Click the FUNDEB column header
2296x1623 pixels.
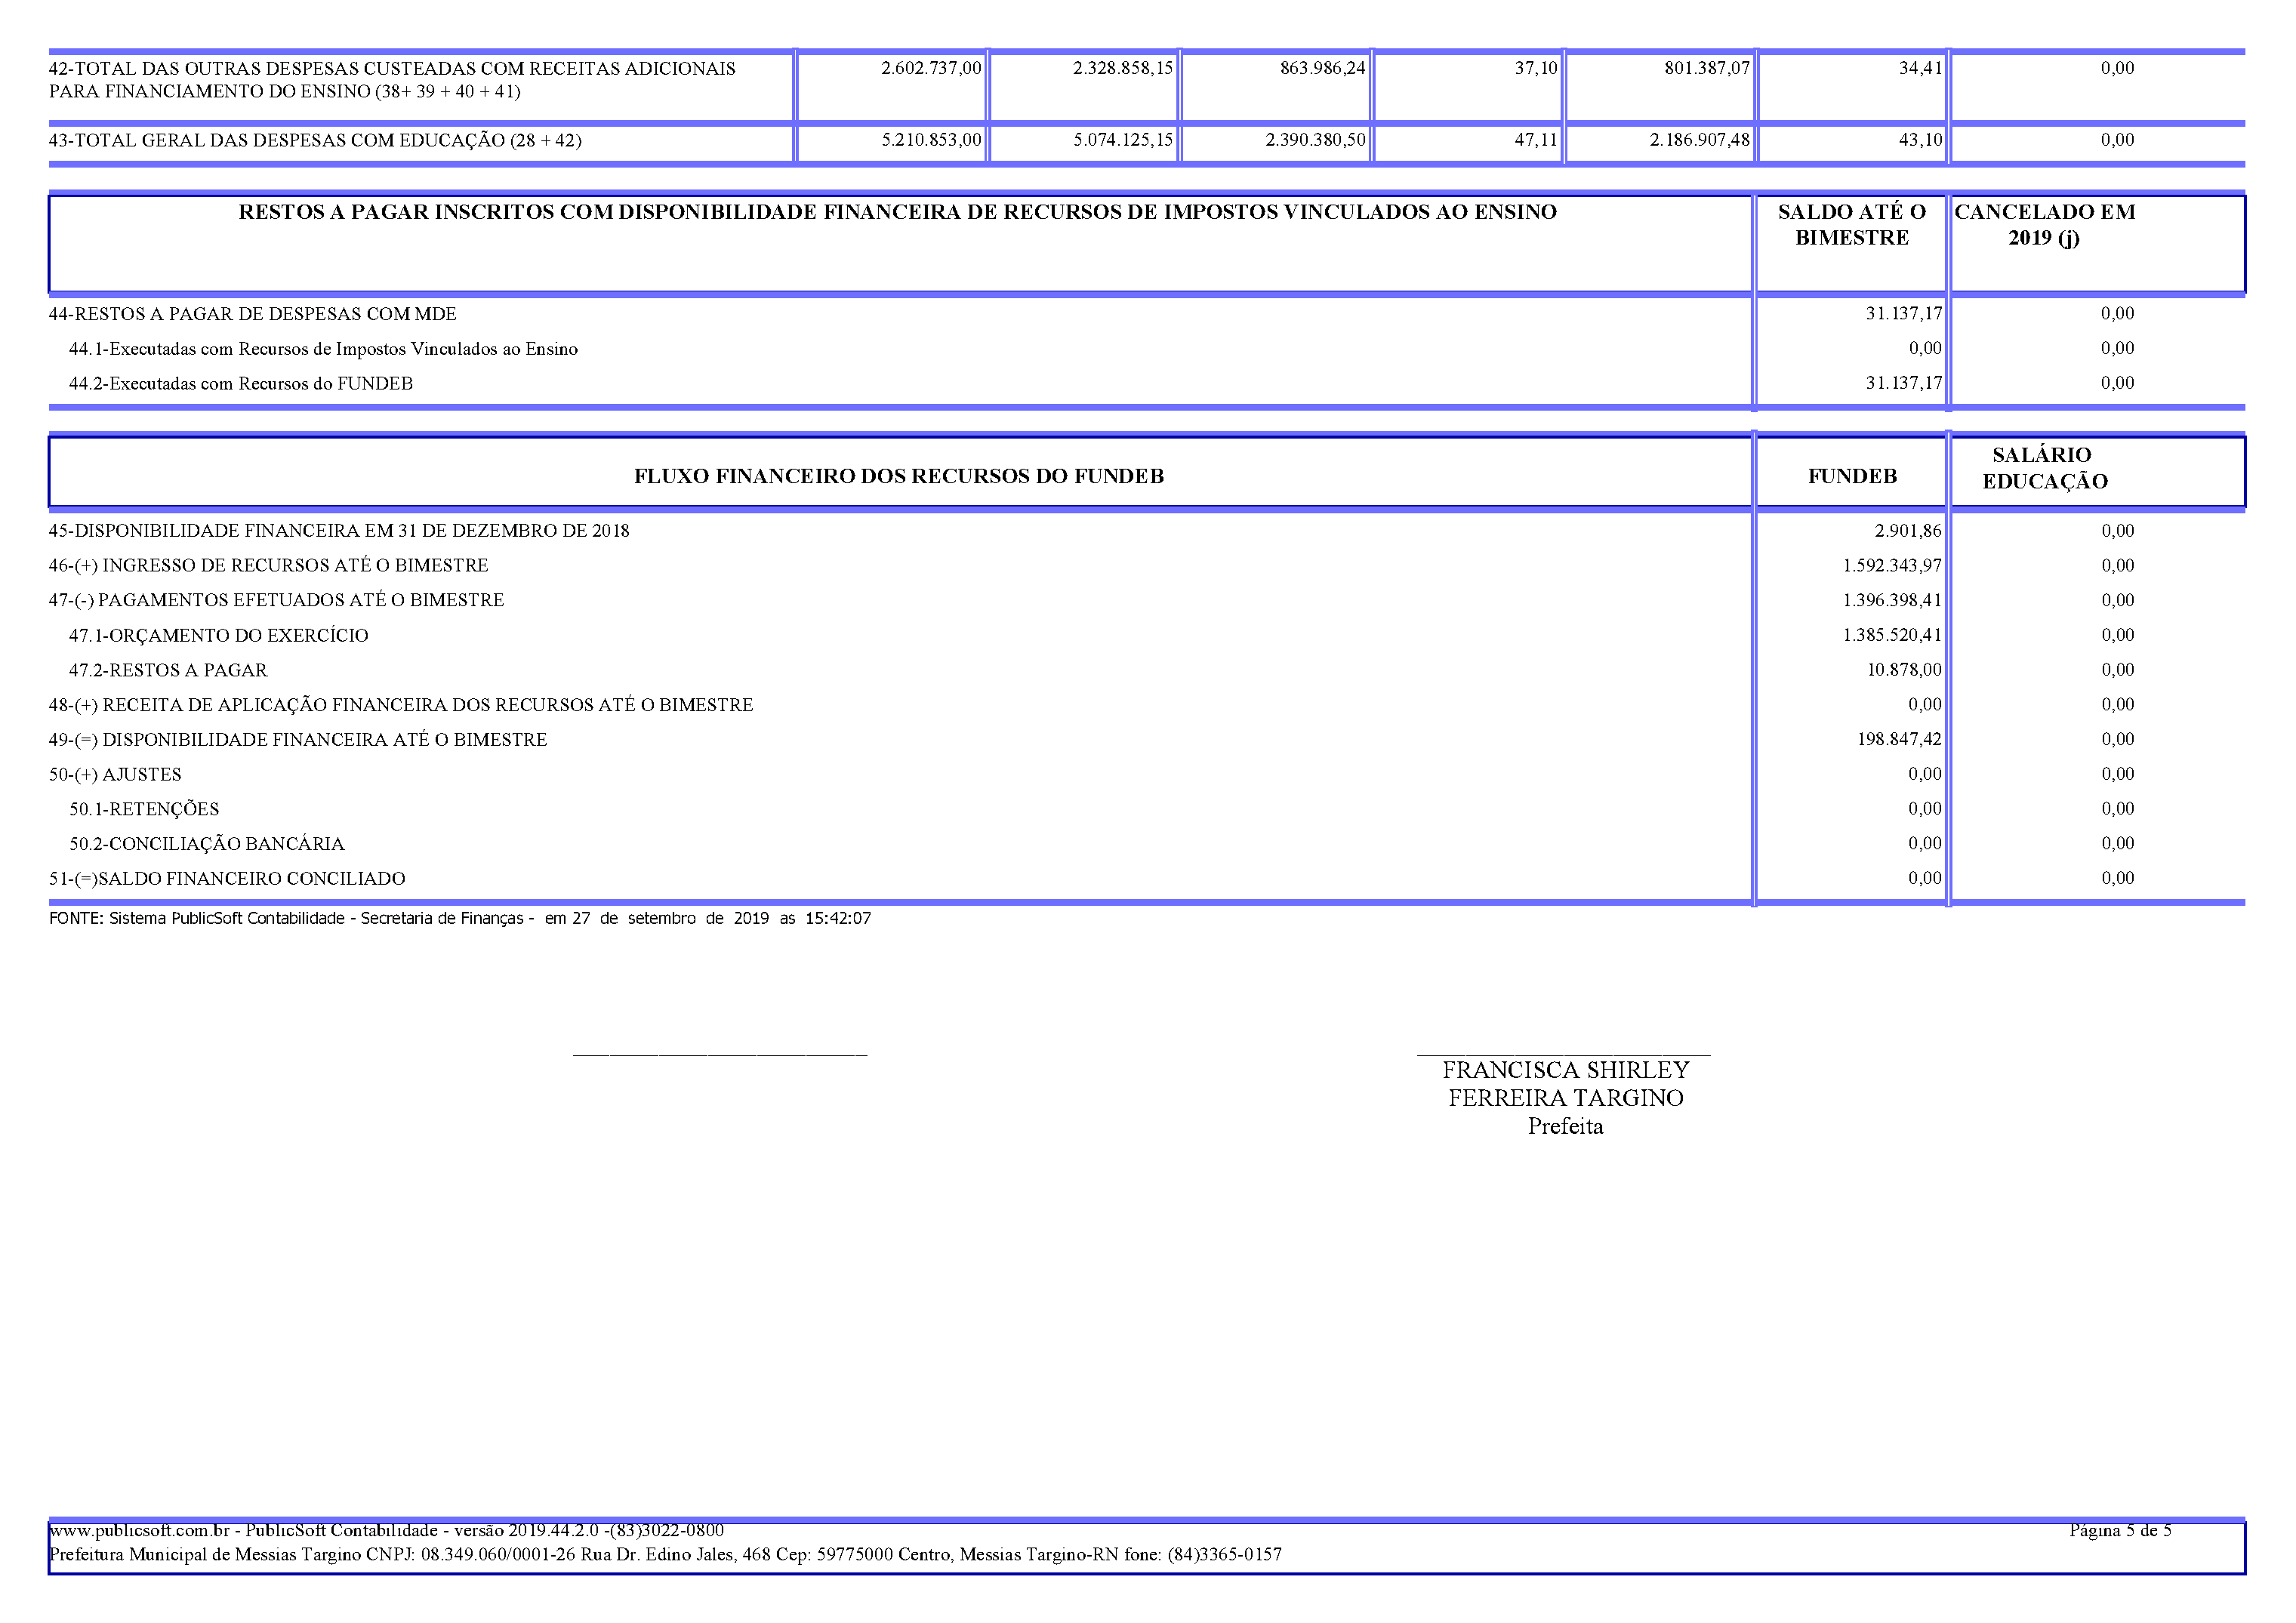click(x=1851, y=476)
